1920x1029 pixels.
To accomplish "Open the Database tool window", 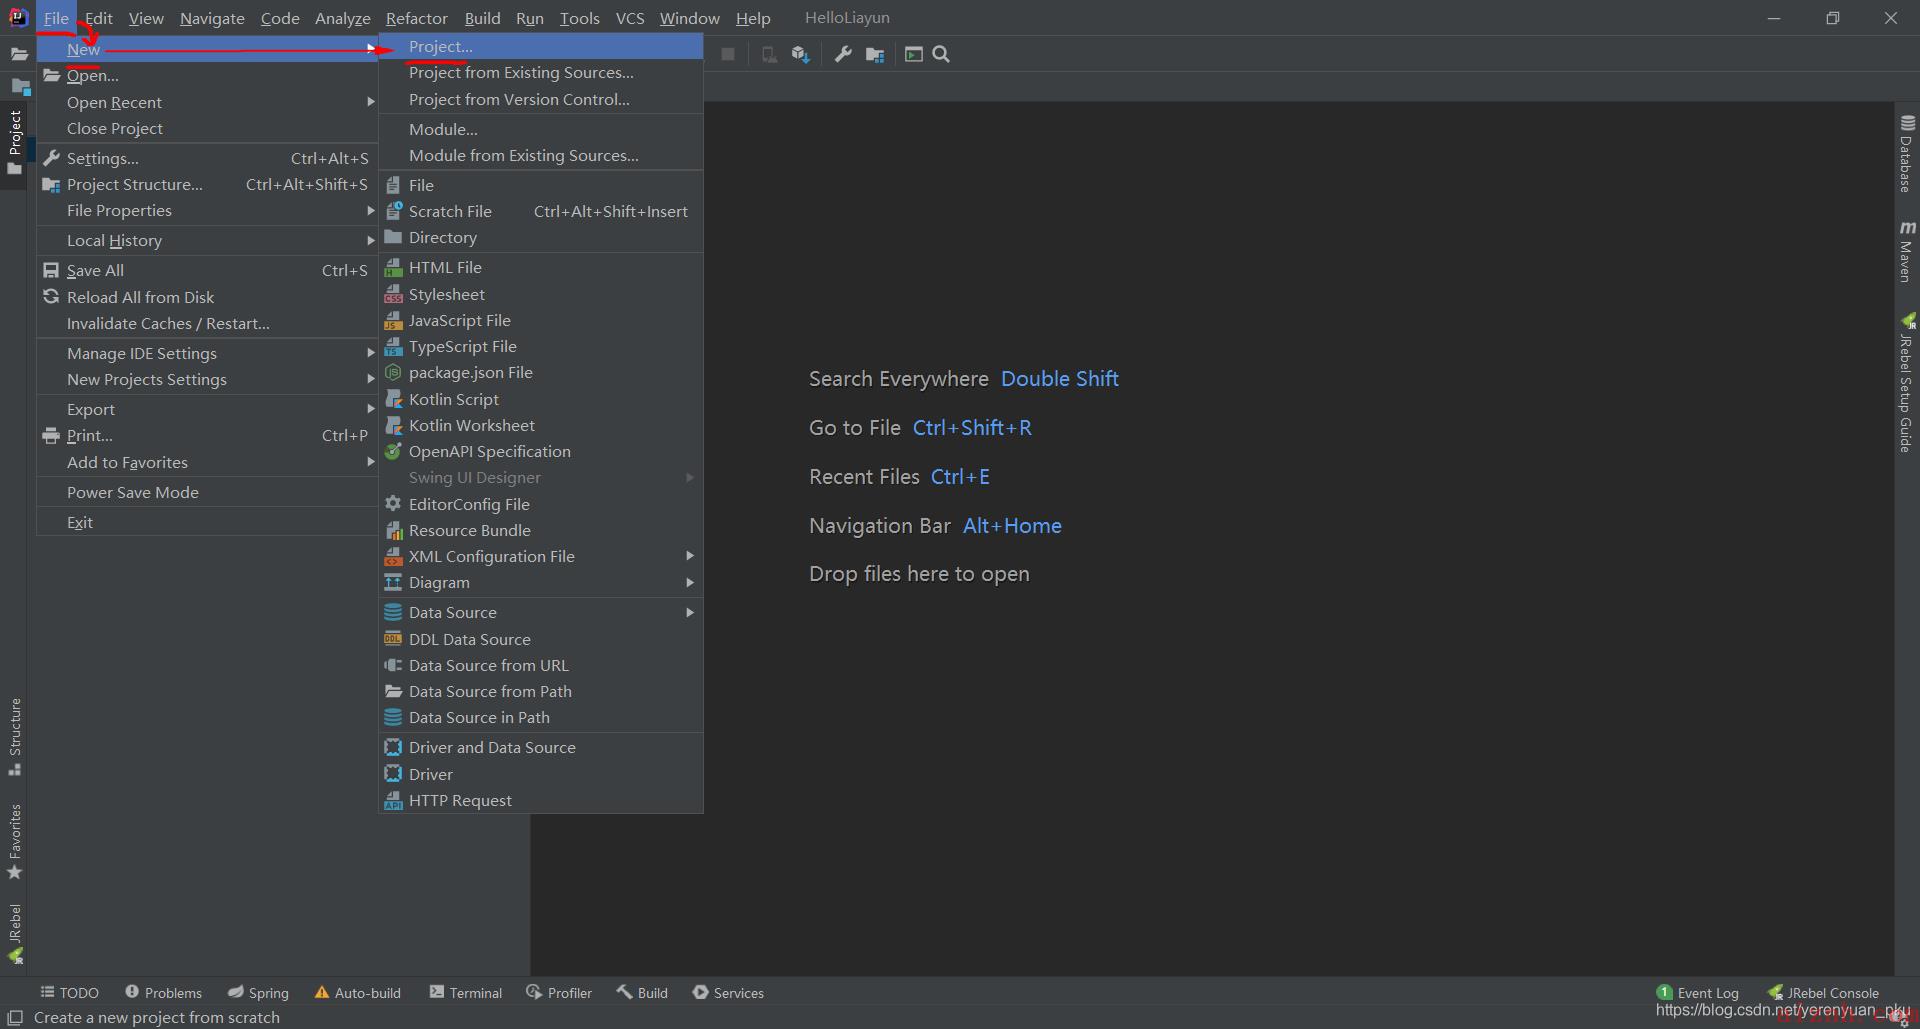I will point(1907,154).
